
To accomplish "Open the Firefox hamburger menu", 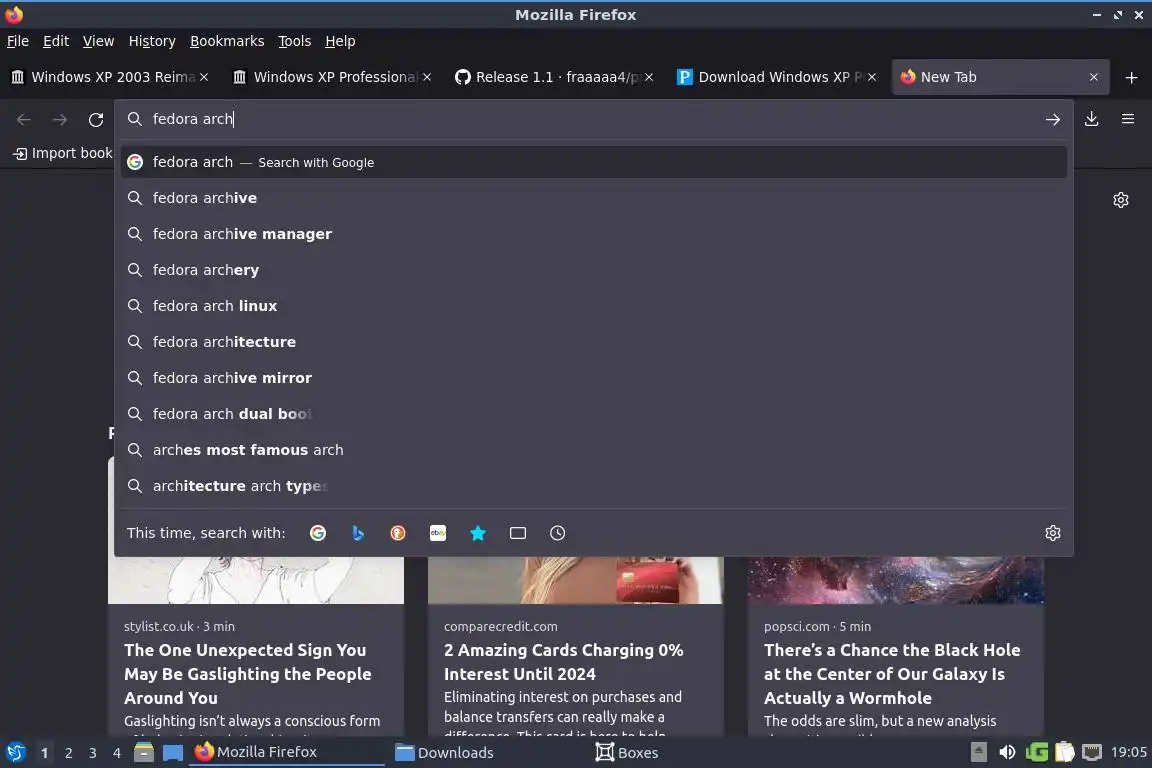I will point(1128,119).
